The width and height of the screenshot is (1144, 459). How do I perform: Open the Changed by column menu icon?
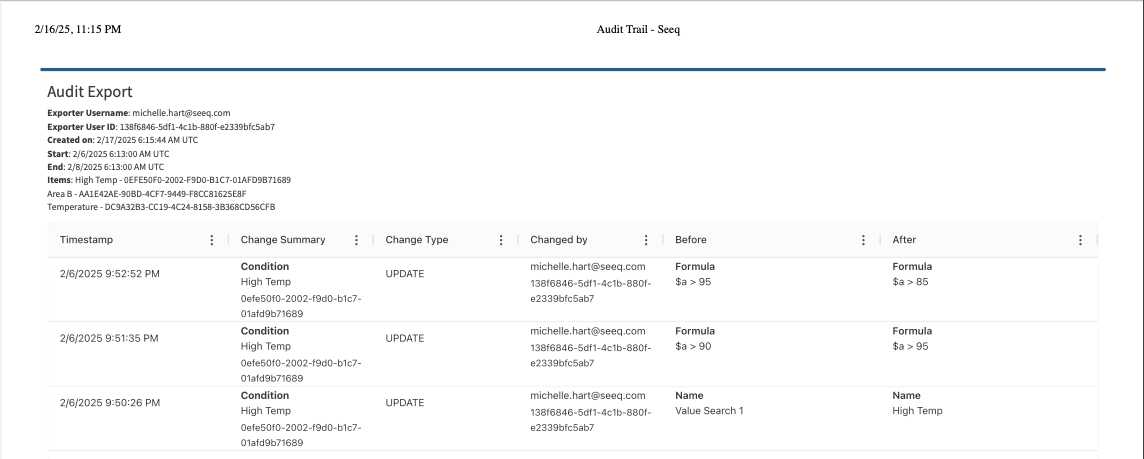[645, 240]
